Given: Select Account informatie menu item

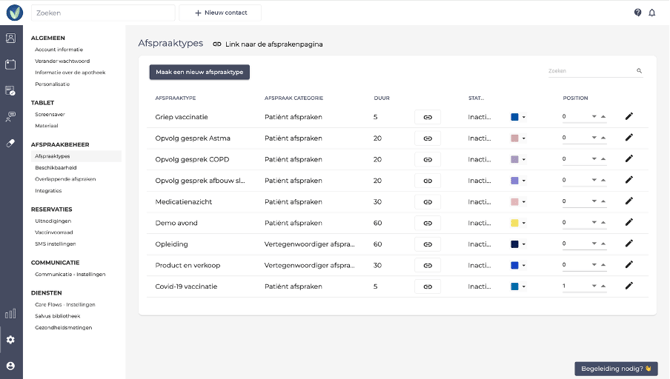Looking at the screenshot, I should point(59,50).
